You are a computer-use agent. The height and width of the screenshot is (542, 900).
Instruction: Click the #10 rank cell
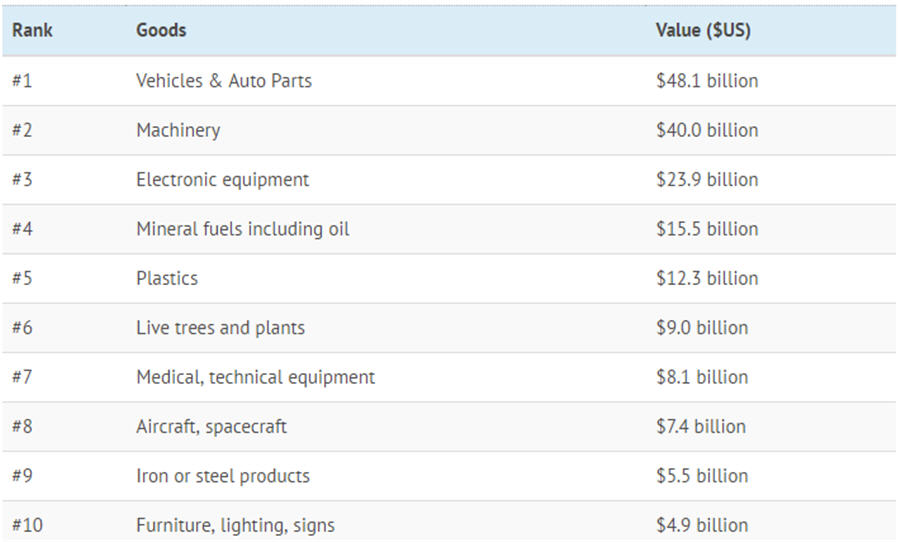click(x=27, y=525)
